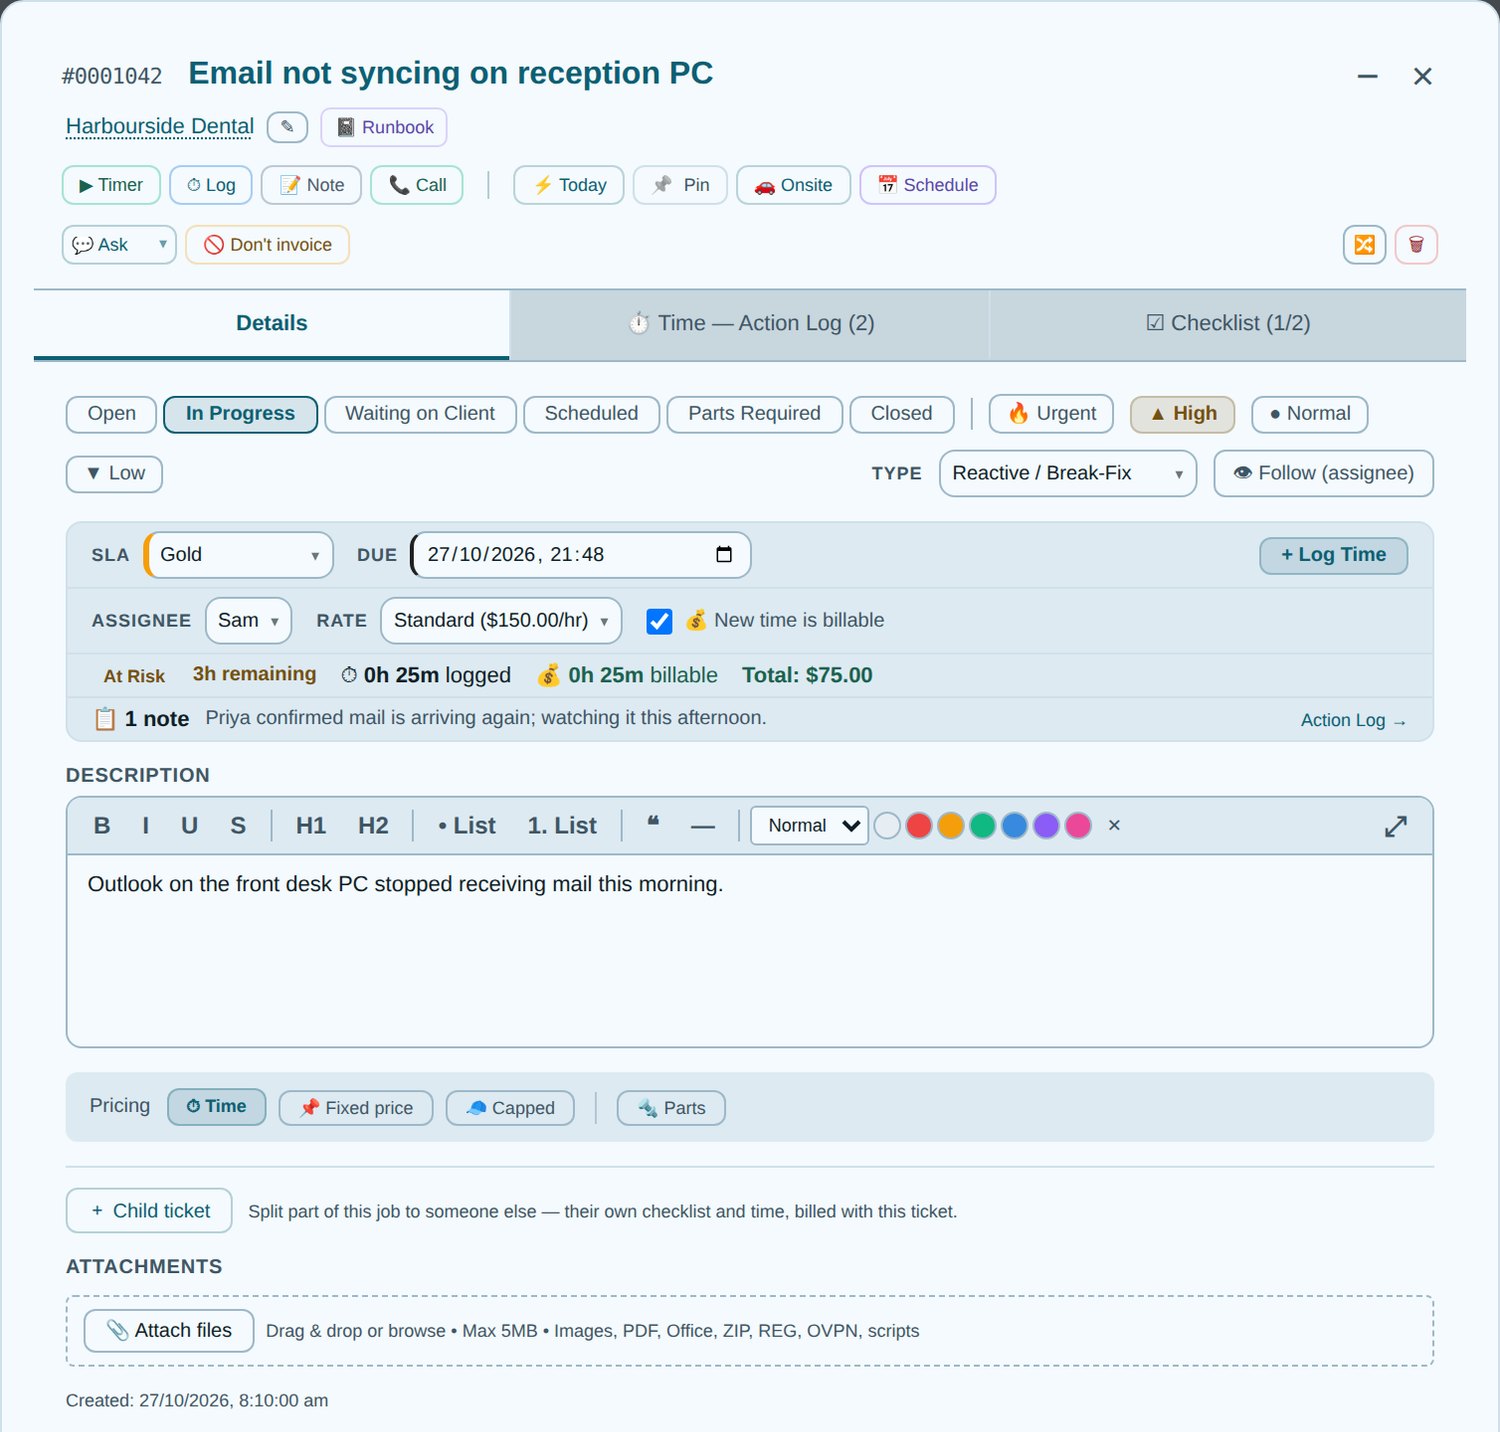The width and height of the screenshot is (1500, 1432).
Task: Open the Normal text size dropdown
Action: (809, 826)
